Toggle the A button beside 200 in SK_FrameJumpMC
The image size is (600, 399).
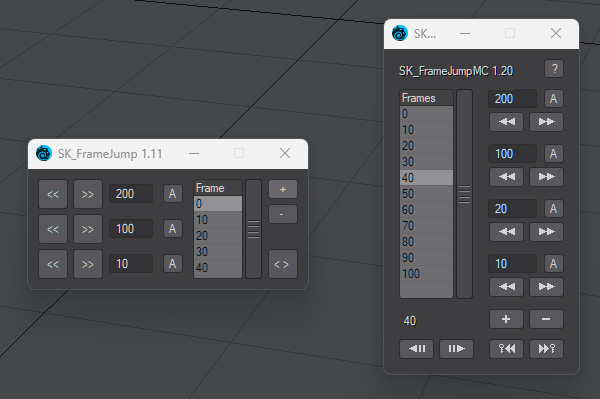[x=554, y=99]
